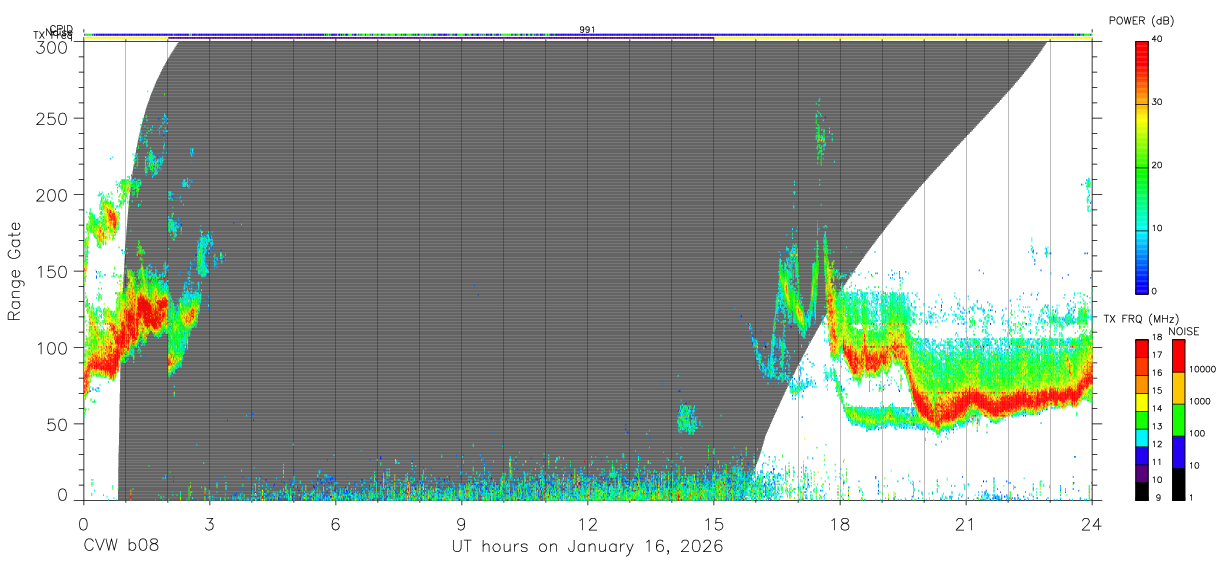Click the purple 10–11 MHz TX FRQ swatch
Screen dimensions: 1228x567
[1142, 473]
